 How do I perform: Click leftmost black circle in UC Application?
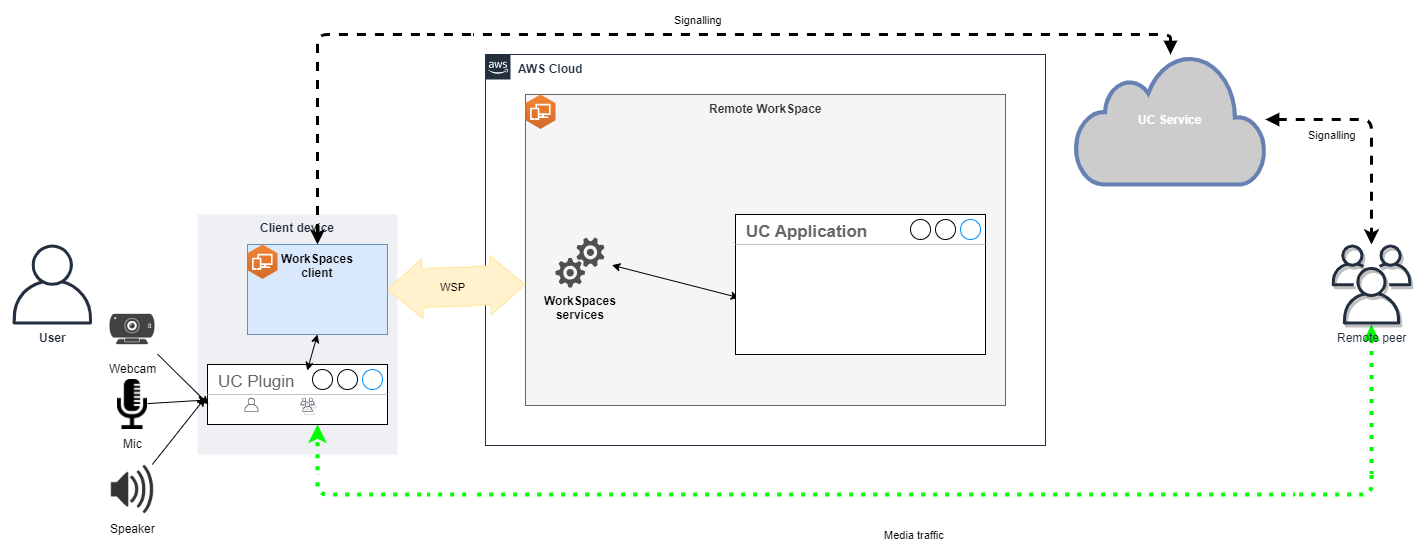tap(920, 231)
